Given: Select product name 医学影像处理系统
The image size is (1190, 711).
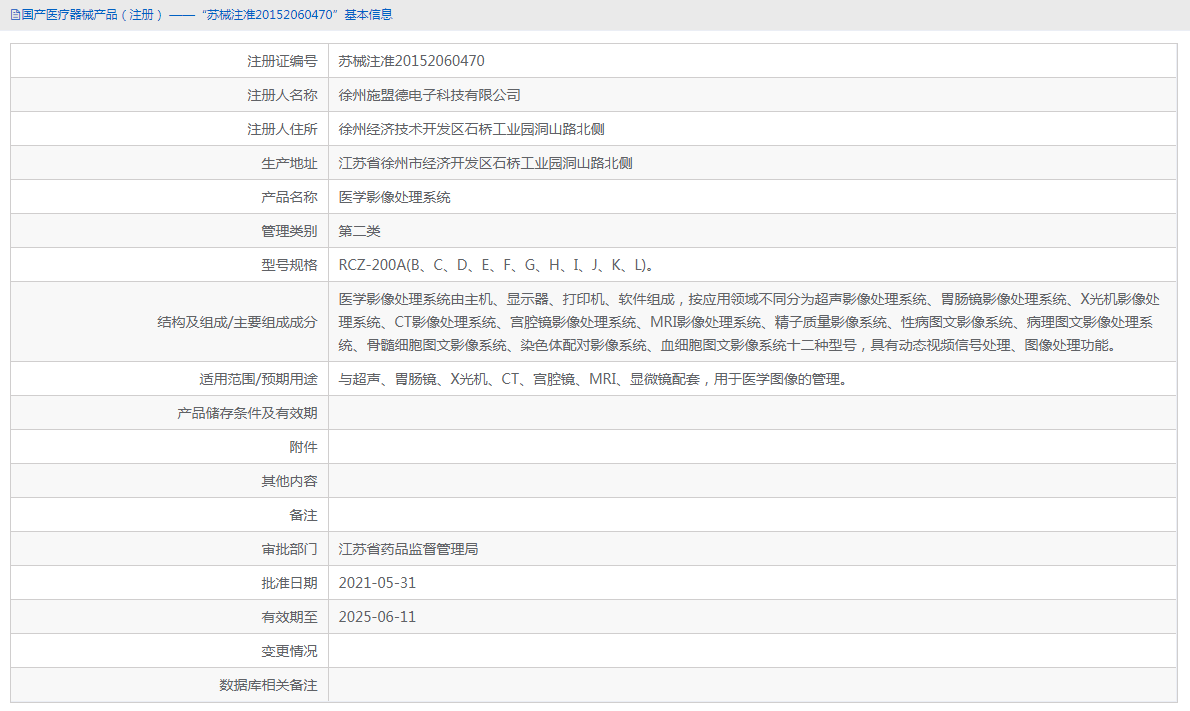Looking at the screenshot, I should 395,197.
